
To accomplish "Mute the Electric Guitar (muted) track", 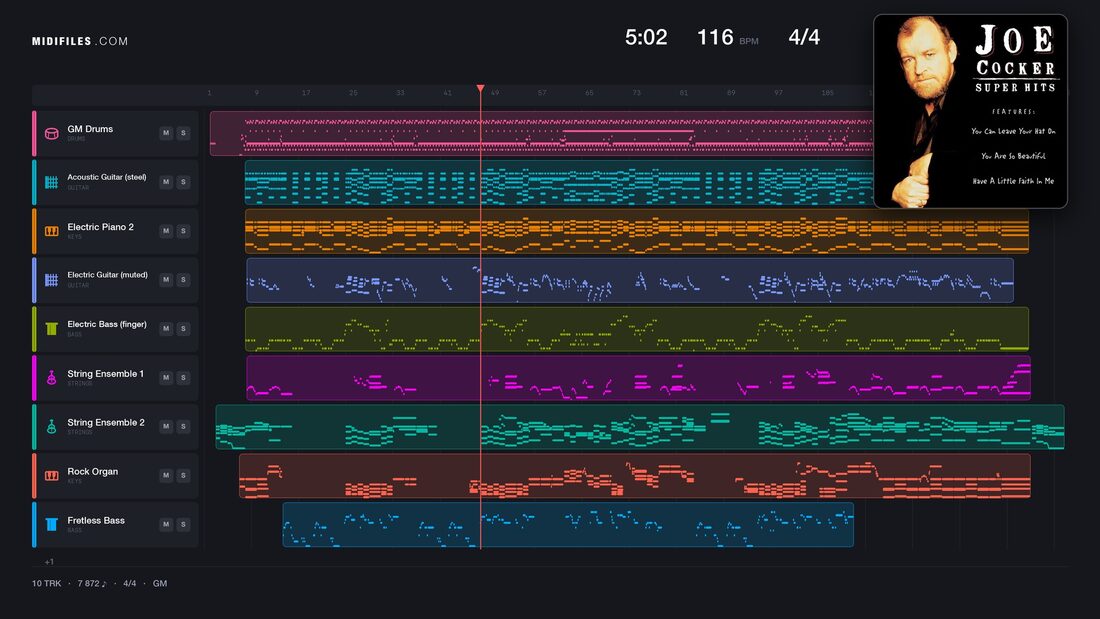I will pos(166,279).
